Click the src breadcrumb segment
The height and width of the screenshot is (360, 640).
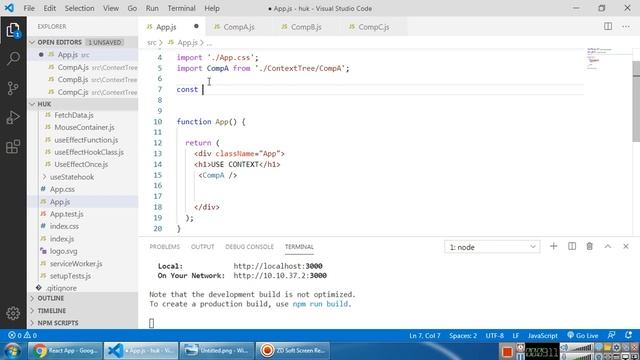pos(151,42)
